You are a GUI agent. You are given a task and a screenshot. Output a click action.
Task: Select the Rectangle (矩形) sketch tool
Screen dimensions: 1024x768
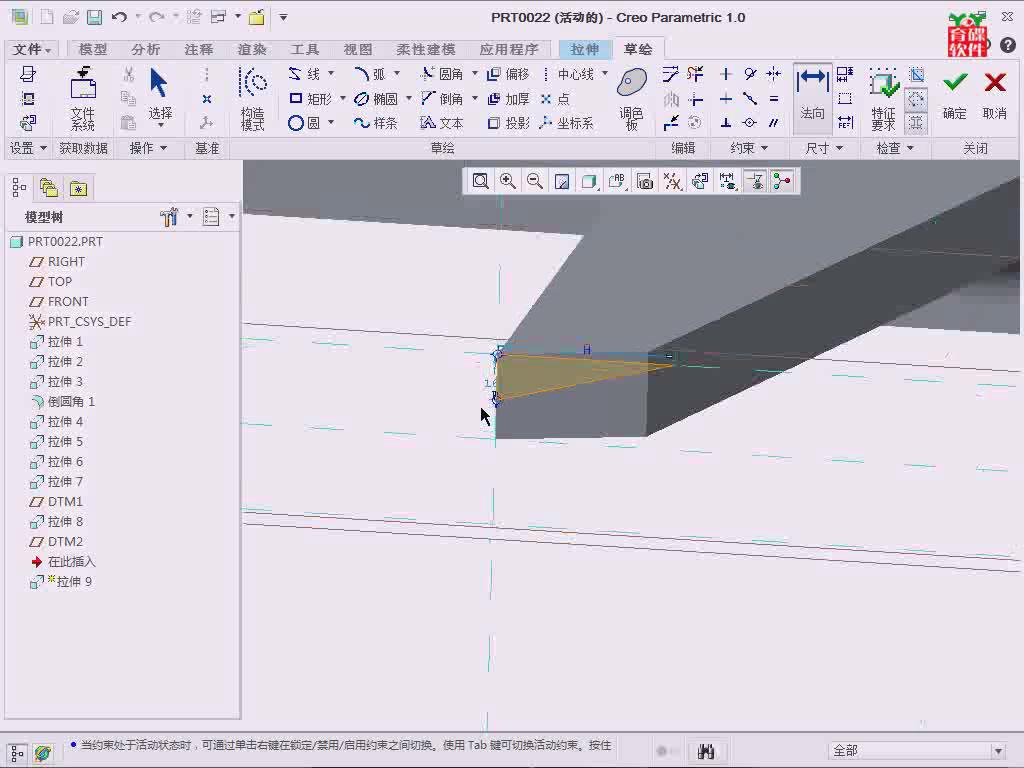point(310,99)
